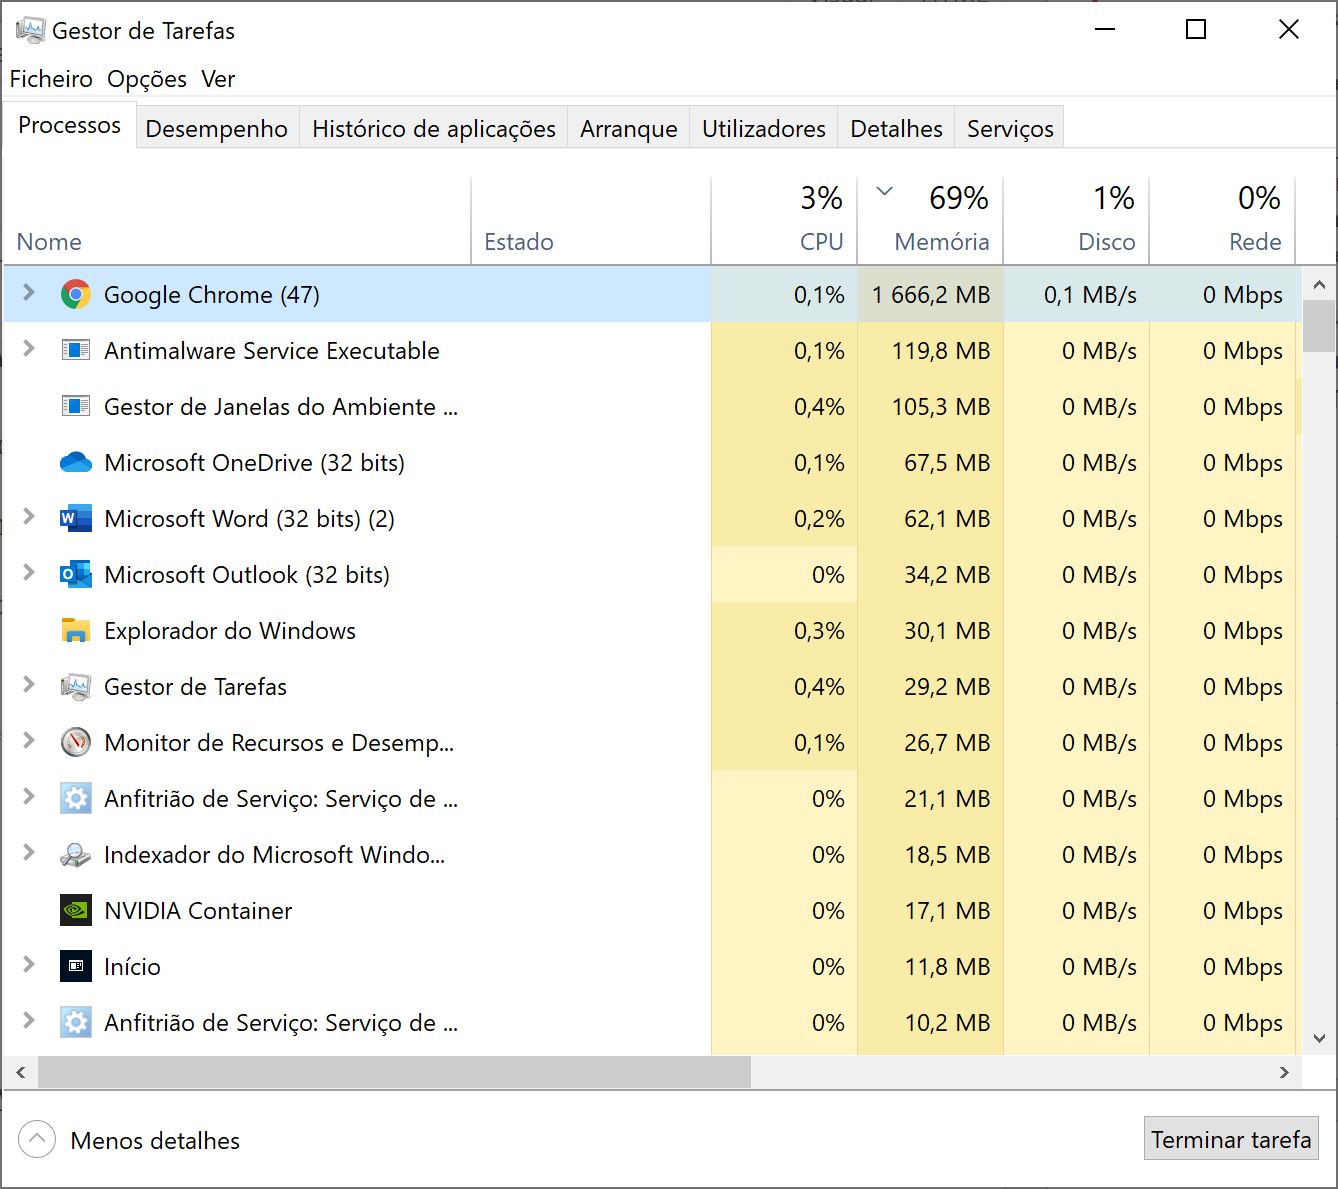Click the Microsoft OneDrive cloud icon

[x=76, y=463]
